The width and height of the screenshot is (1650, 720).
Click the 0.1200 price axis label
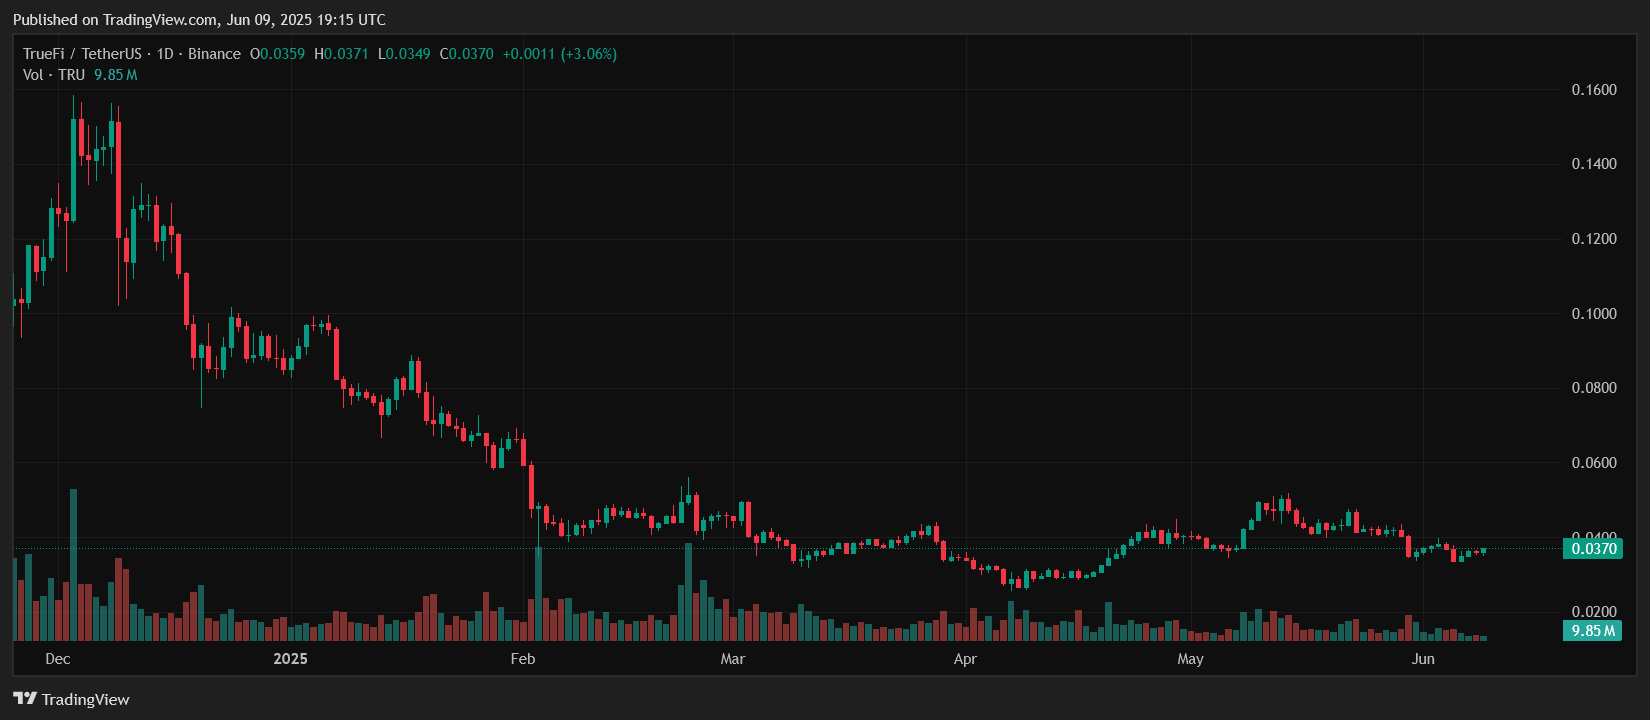pyautogui.click(x=1594, y=239)
